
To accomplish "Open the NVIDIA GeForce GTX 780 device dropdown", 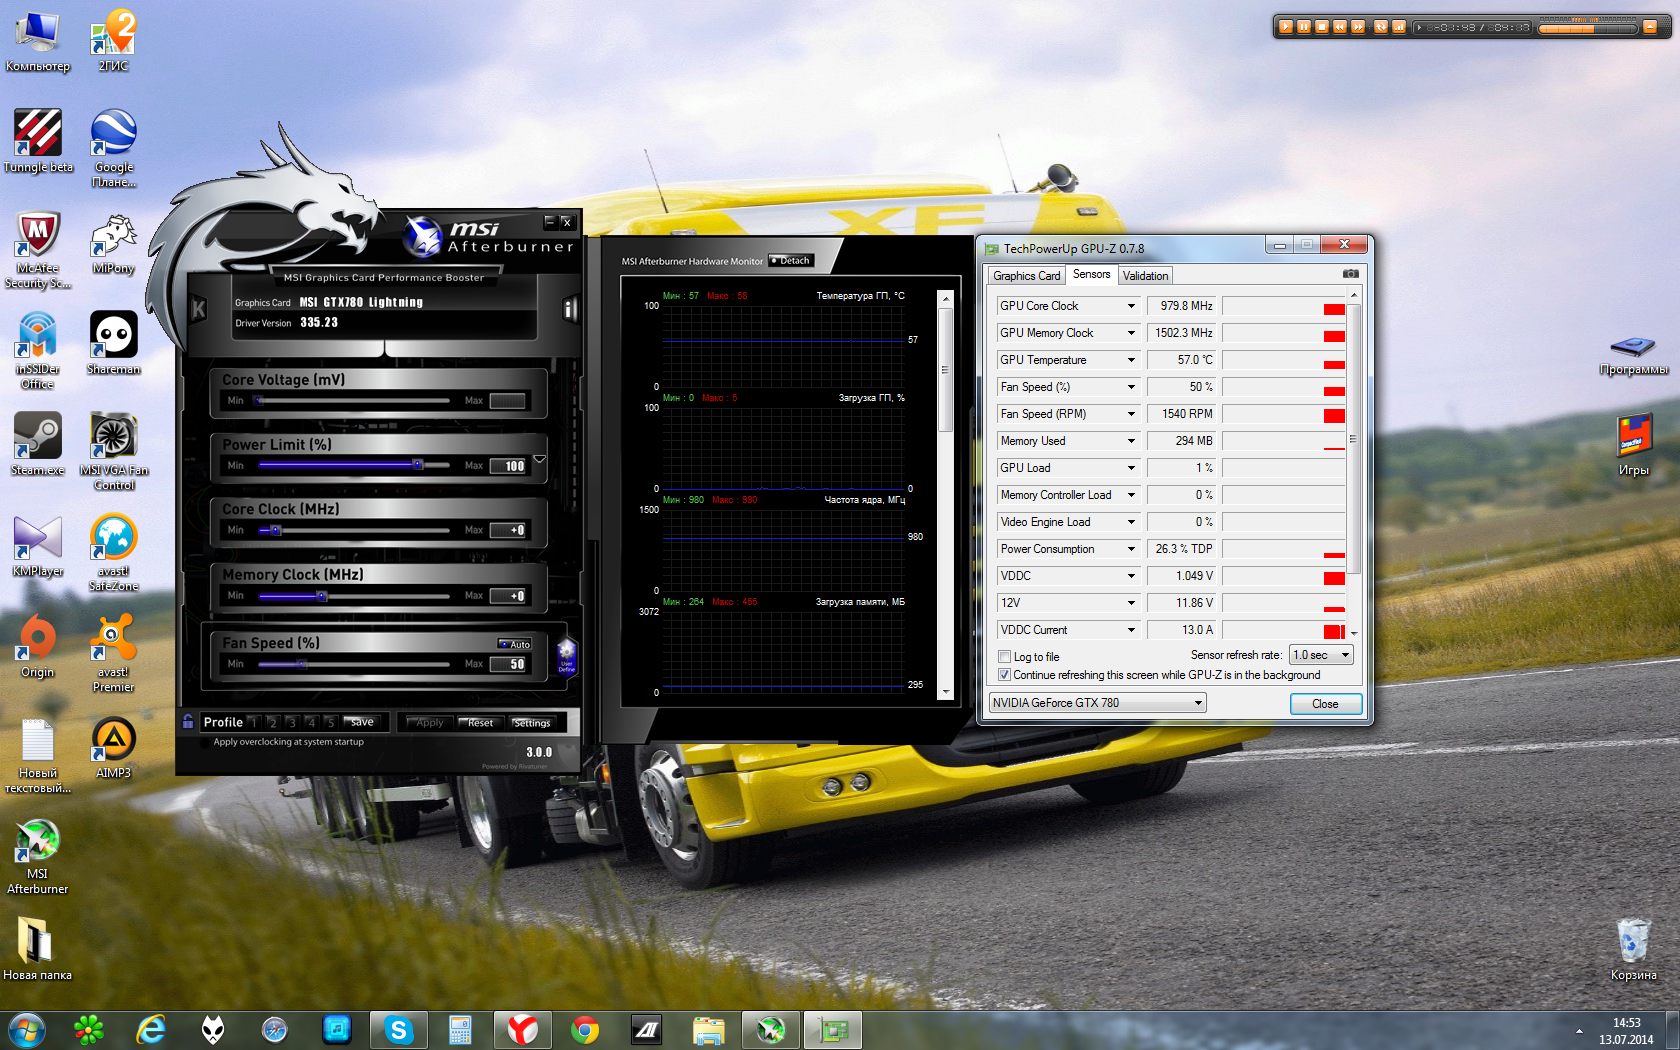I will (1097, 703).
